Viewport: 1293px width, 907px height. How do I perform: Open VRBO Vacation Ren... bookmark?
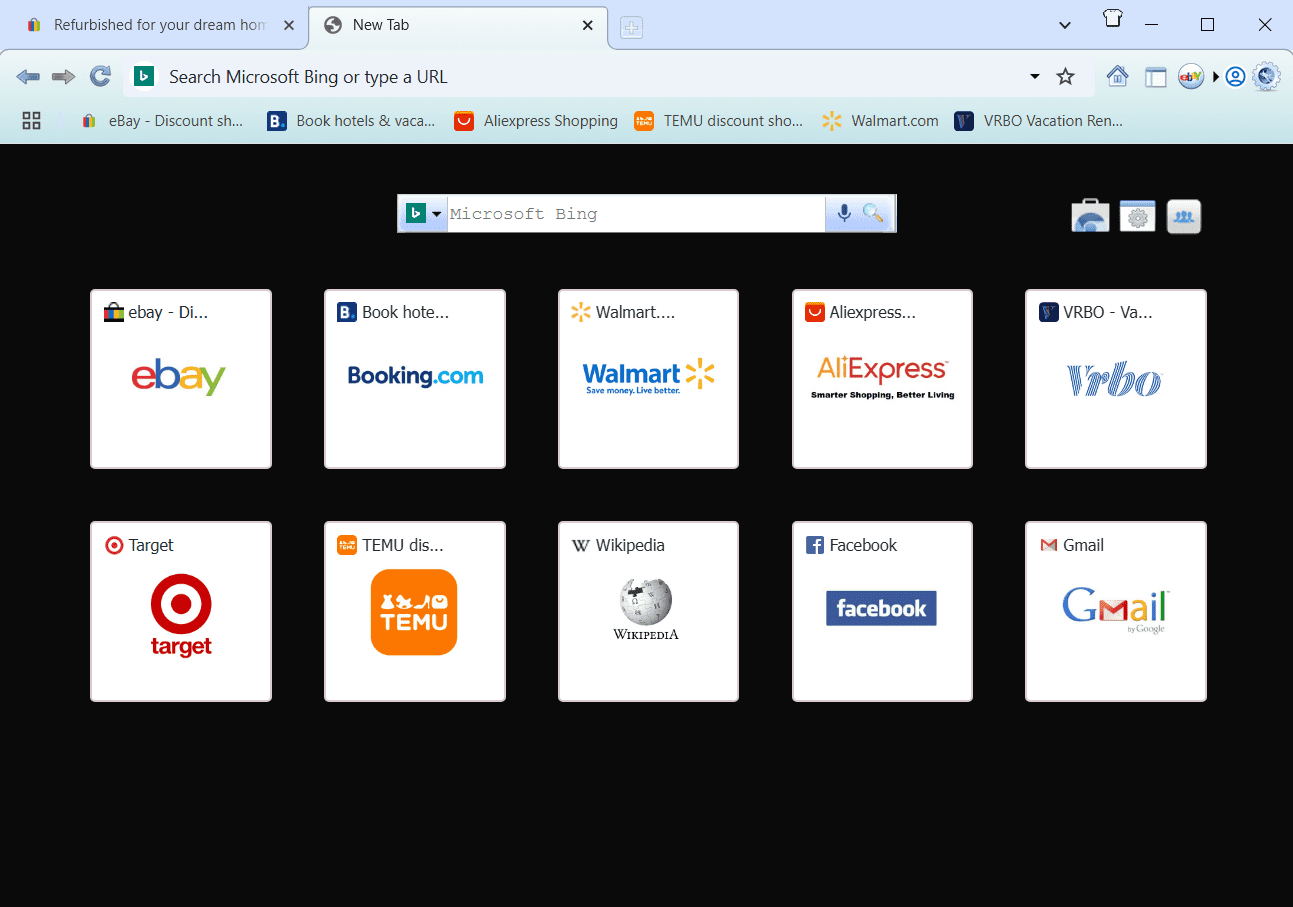(x=1039, y=121)
